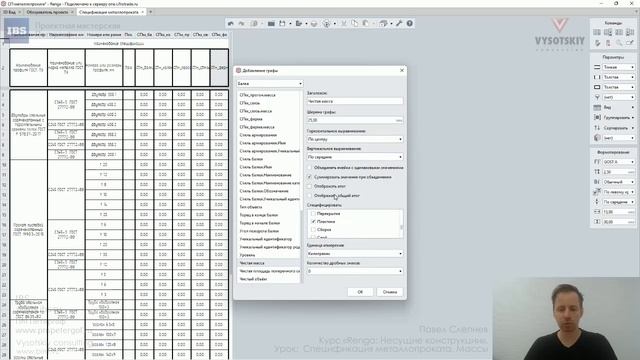Click the Export icon in the toolbar
Image resolution: width=640 pixels, height=360 pixels.
click(x=299, y=24)
